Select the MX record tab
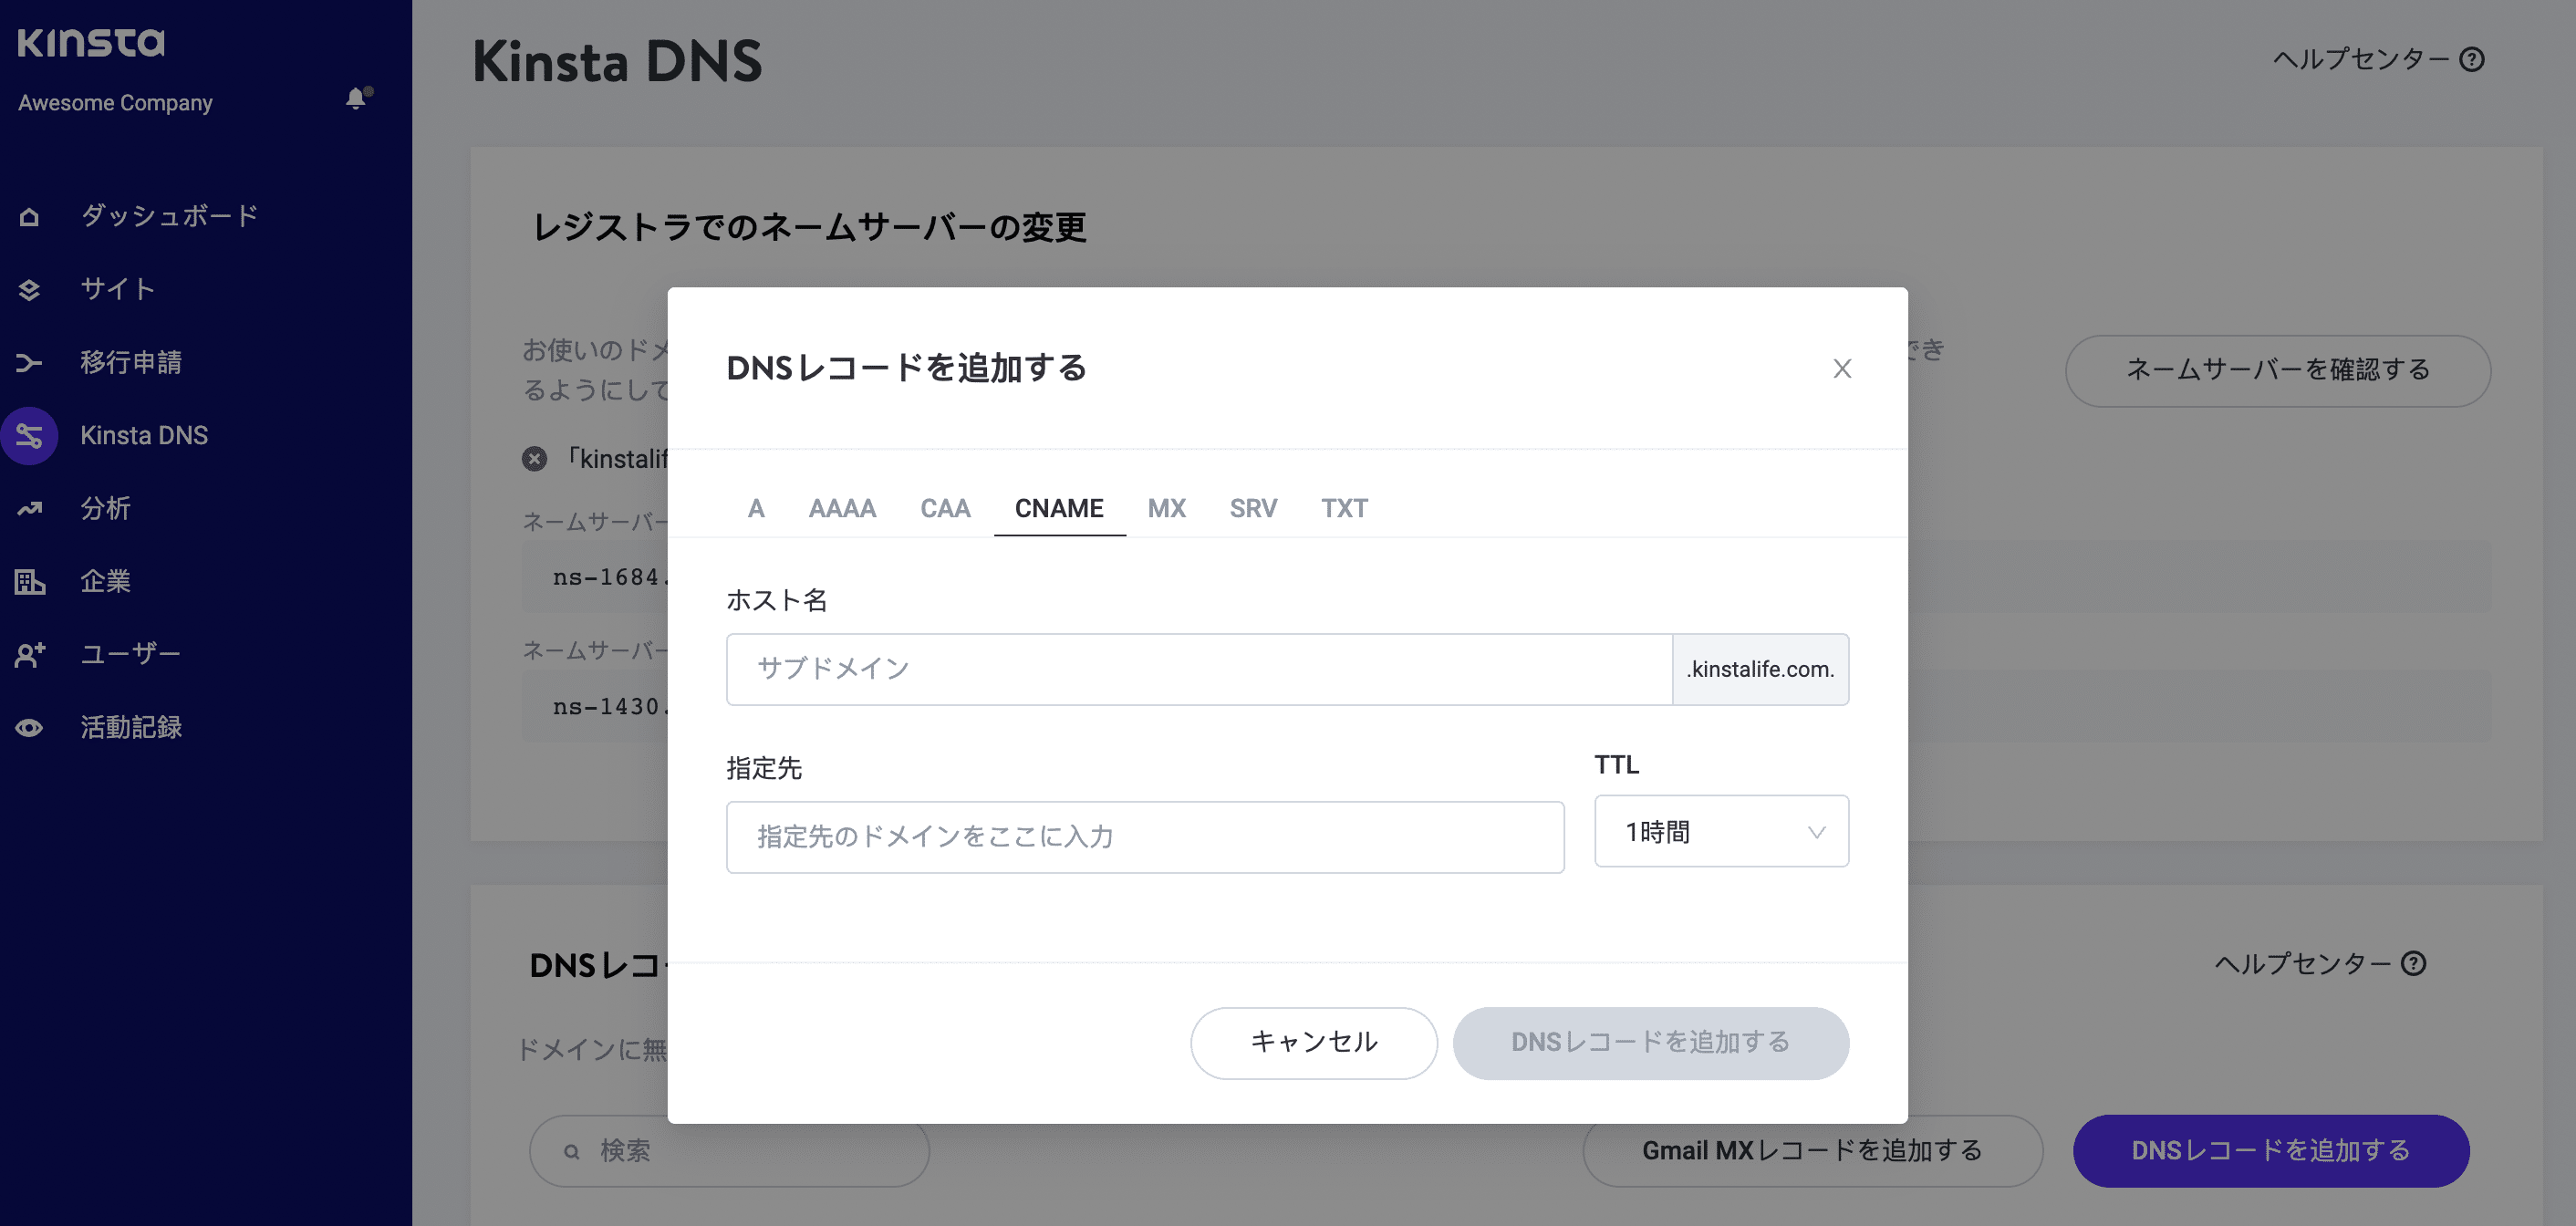 coord(1165,508)
